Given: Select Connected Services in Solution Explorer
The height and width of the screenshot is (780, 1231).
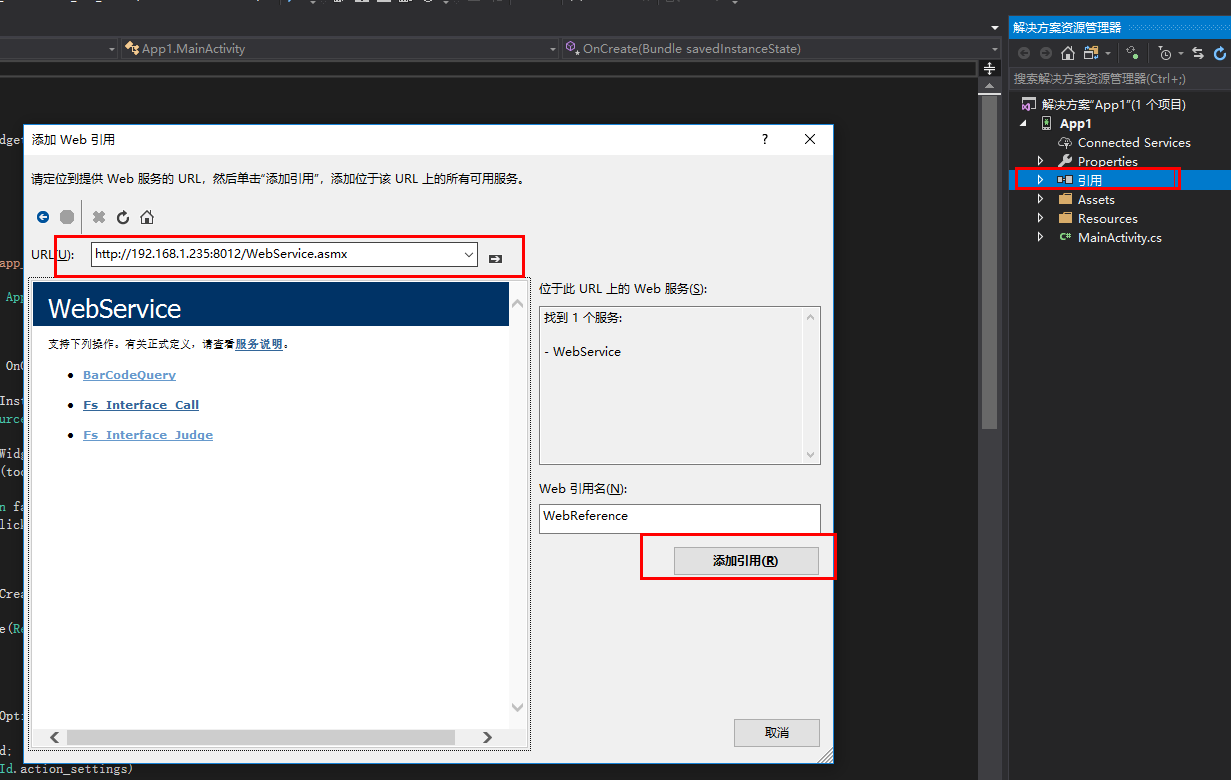Looking at the screenshot, I should (x=1134, y=143).
